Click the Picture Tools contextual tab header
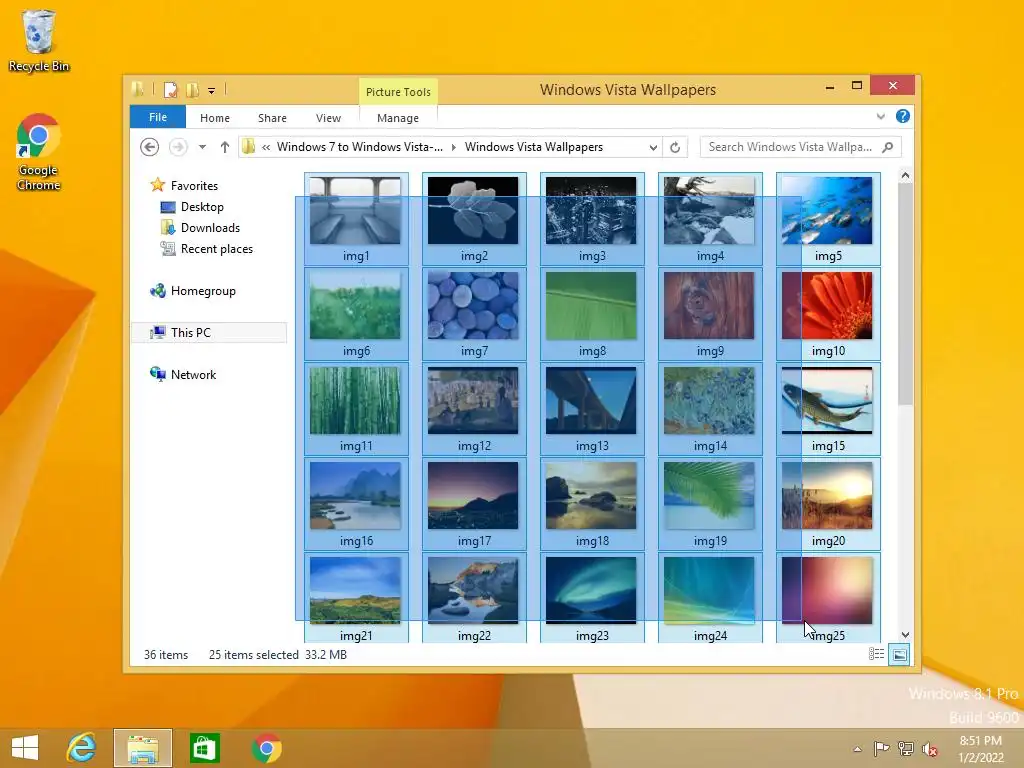Image resolution: width=1024 pixels, height=768 pixels. point(398,91)
